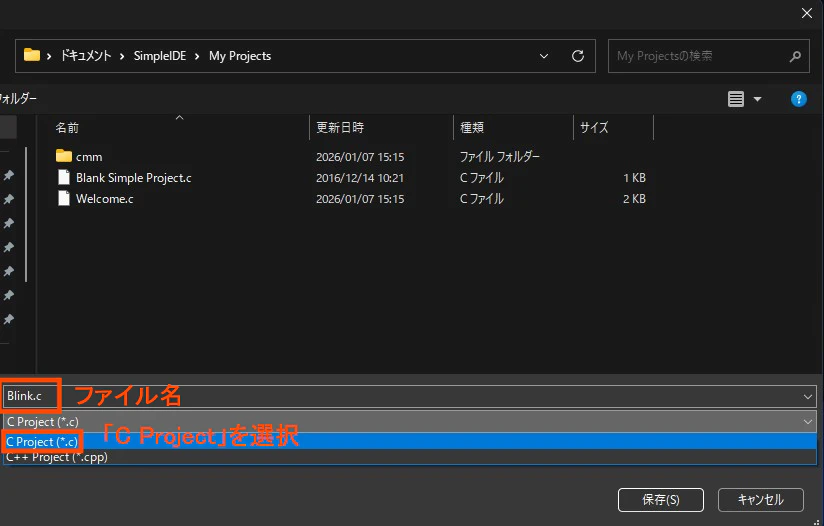Click My Projects in the breadcrumb
This screenshot has height=526, width=824.
(x=240, y=56)
